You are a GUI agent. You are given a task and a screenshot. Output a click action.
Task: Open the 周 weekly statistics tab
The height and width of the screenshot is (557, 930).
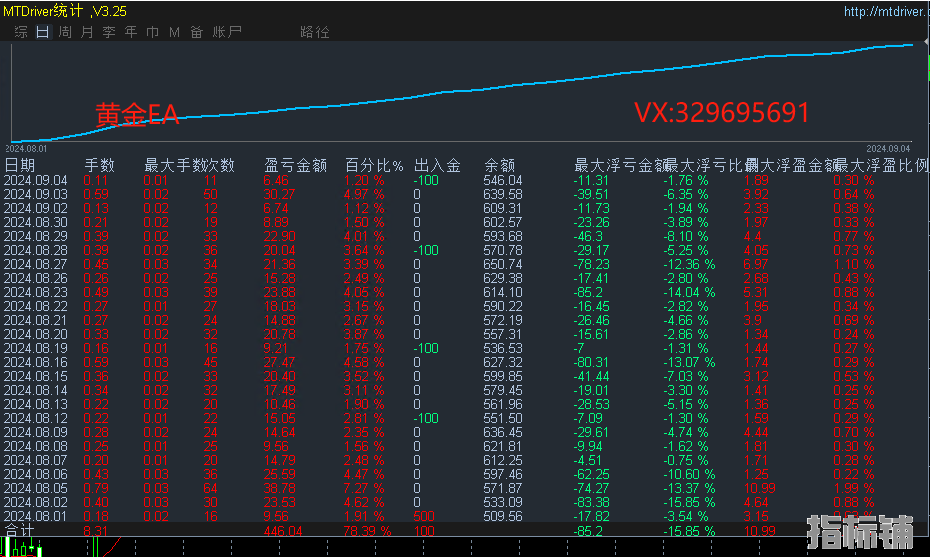(x=64, y=32)
